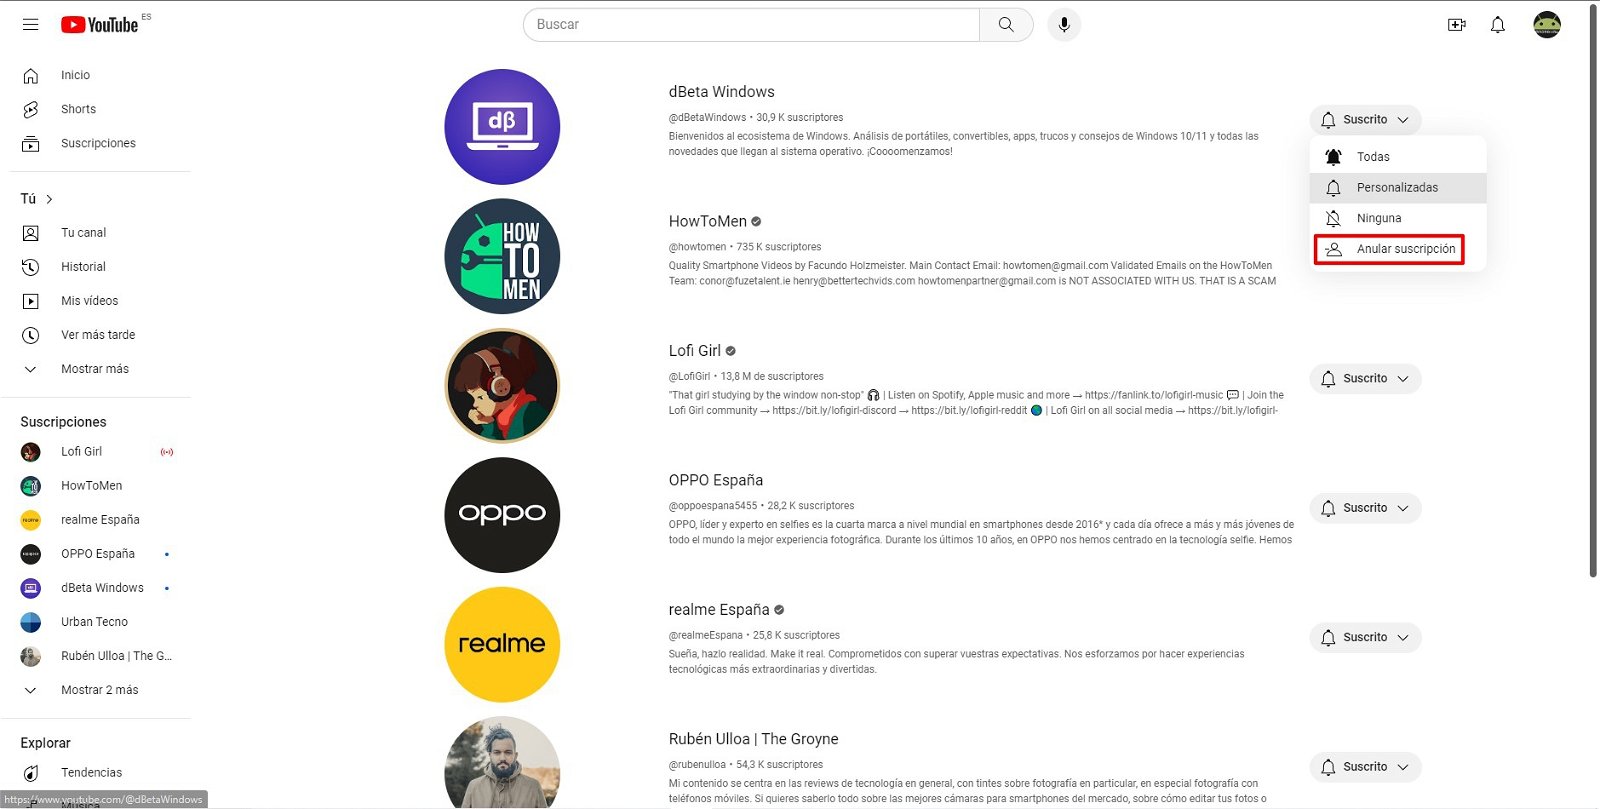
Task: Open OPPO España sidebar avatar
Action: click(31, 554)
